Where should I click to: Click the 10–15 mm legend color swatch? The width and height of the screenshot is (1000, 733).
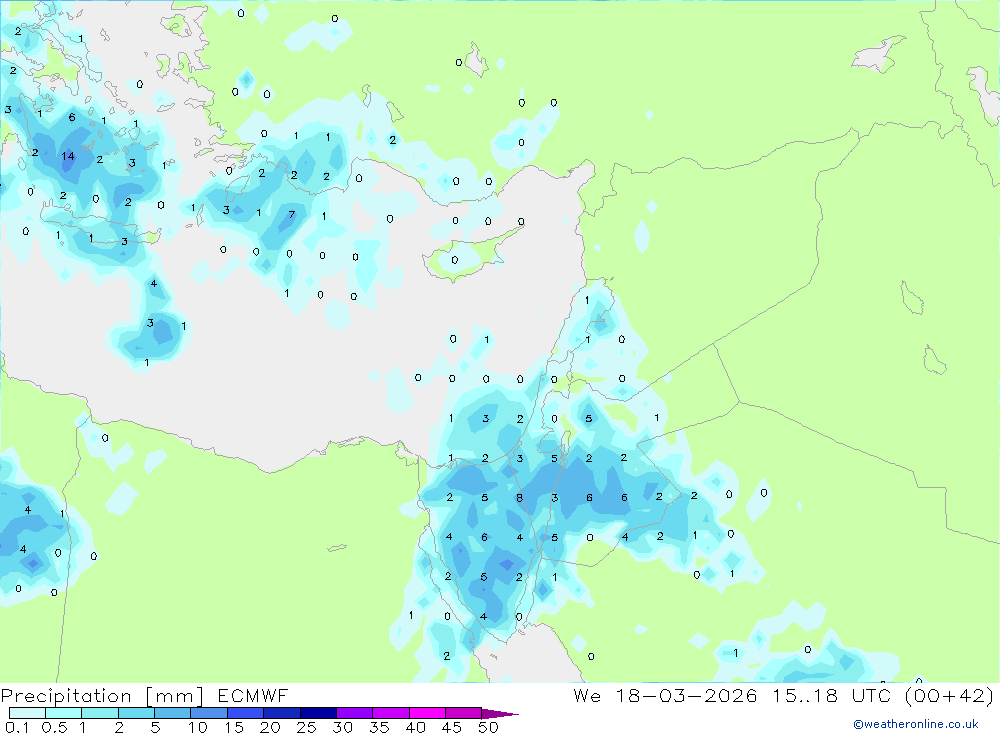tap(209, 713)
